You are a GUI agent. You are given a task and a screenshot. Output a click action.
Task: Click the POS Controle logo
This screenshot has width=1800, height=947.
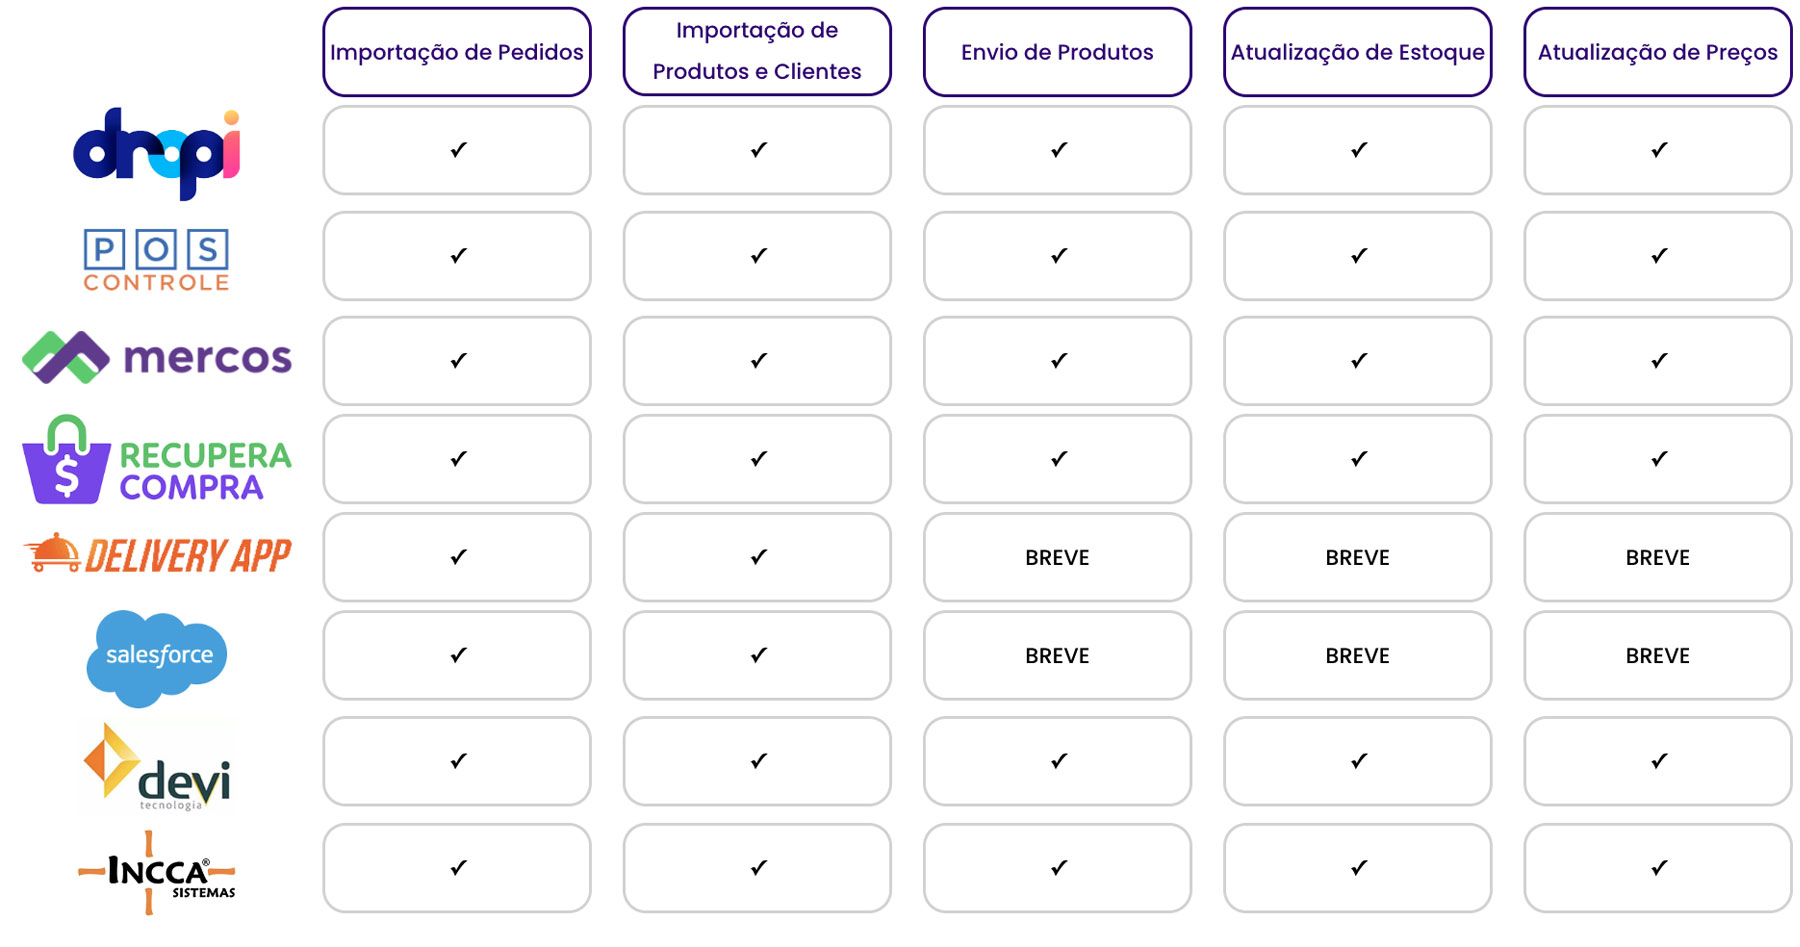point(157,261)
